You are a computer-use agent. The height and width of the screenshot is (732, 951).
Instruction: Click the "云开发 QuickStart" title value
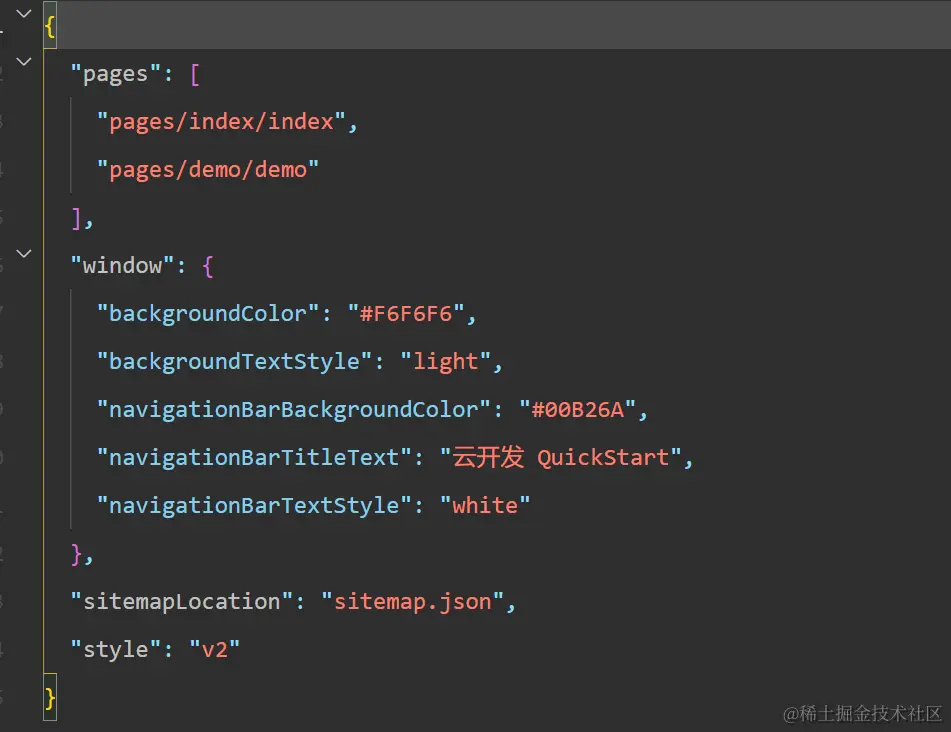[561, 457]
